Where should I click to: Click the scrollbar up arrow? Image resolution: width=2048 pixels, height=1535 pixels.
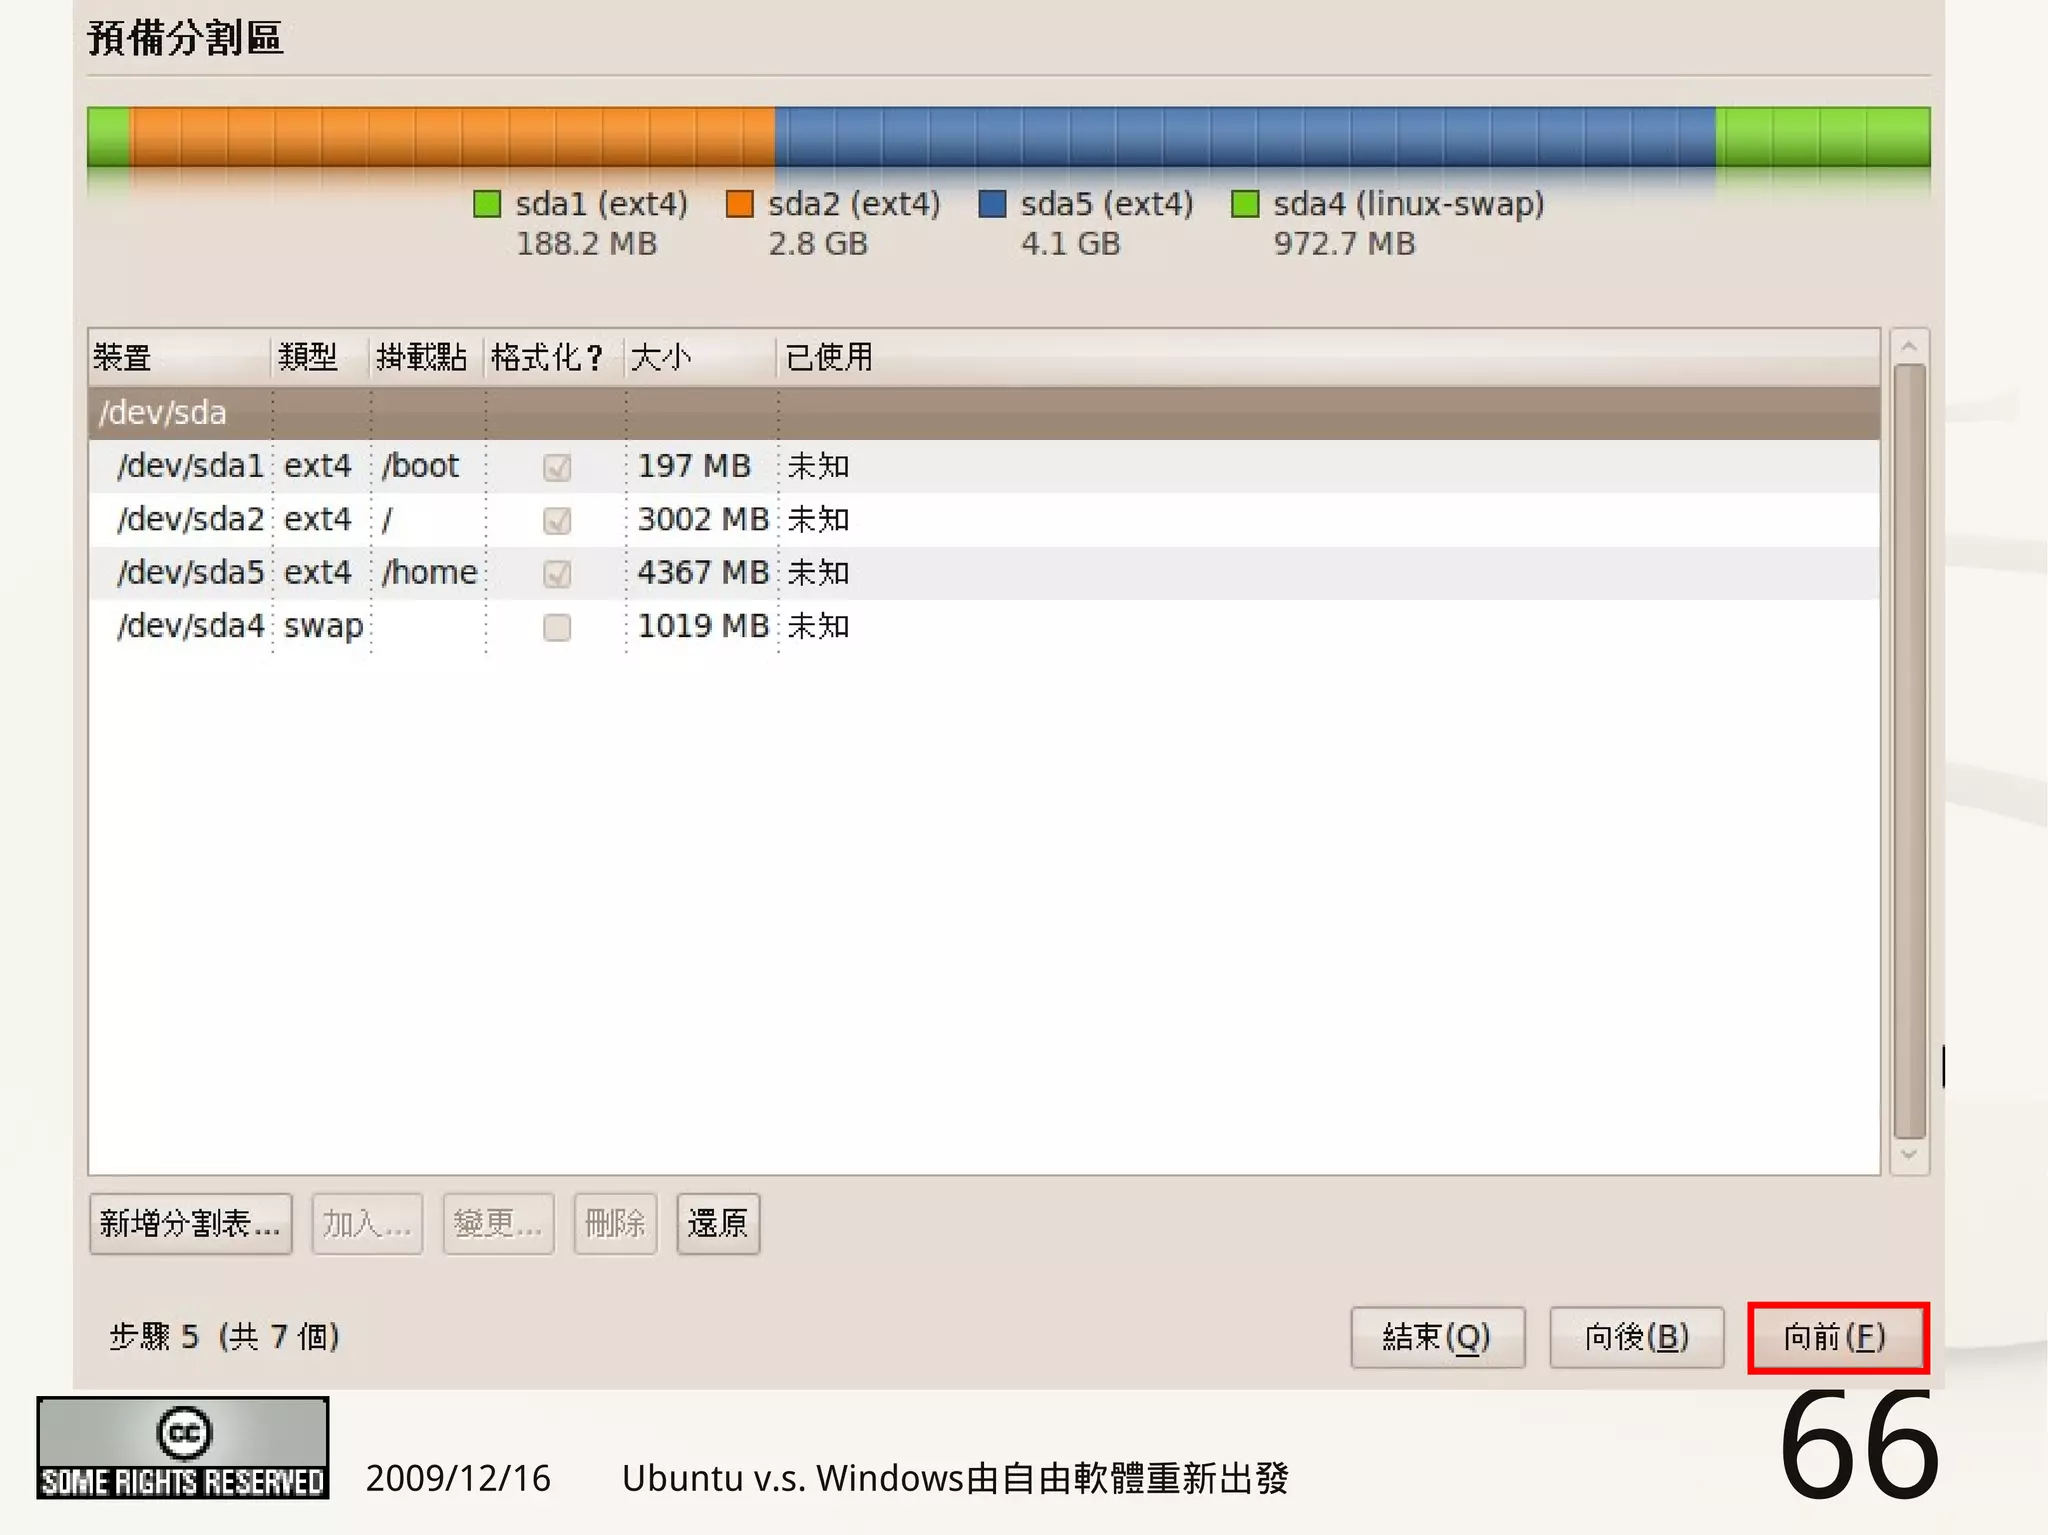pyautogui.click(x=1909, y=346)
